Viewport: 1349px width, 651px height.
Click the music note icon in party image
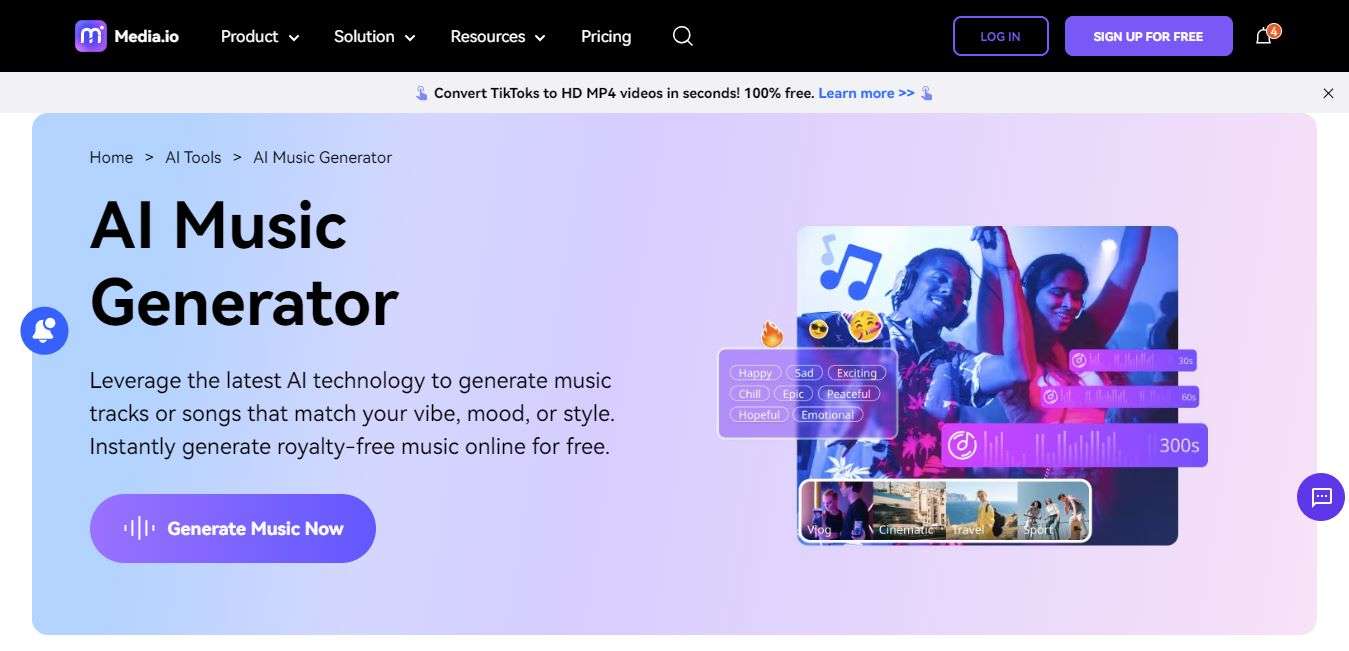click(x=851, y=272)
